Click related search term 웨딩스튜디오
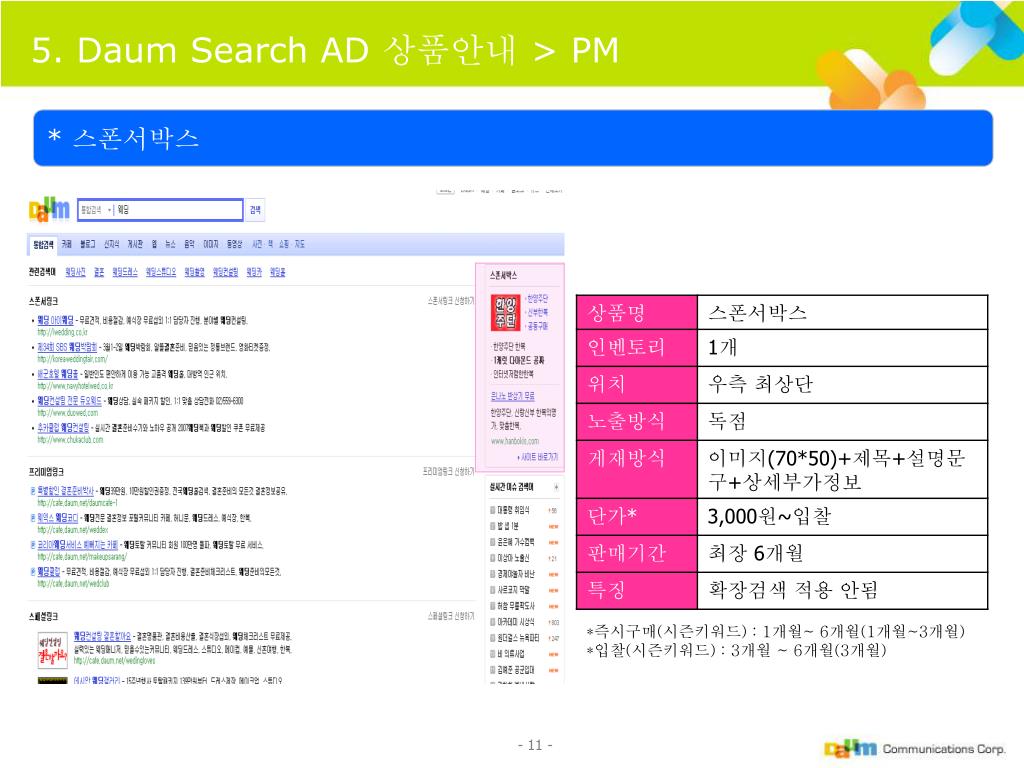1024x768 pixels. pyautogui.click(x=161, y=272)
